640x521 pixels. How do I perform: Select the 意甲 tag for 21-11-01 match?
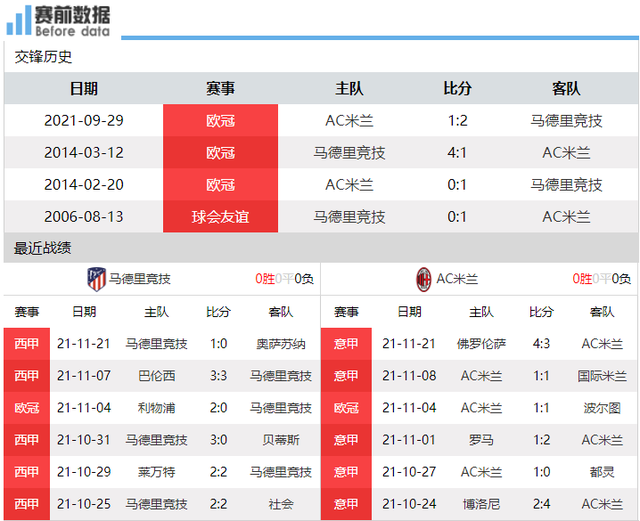pyautogui.click(x=346, y=440)
